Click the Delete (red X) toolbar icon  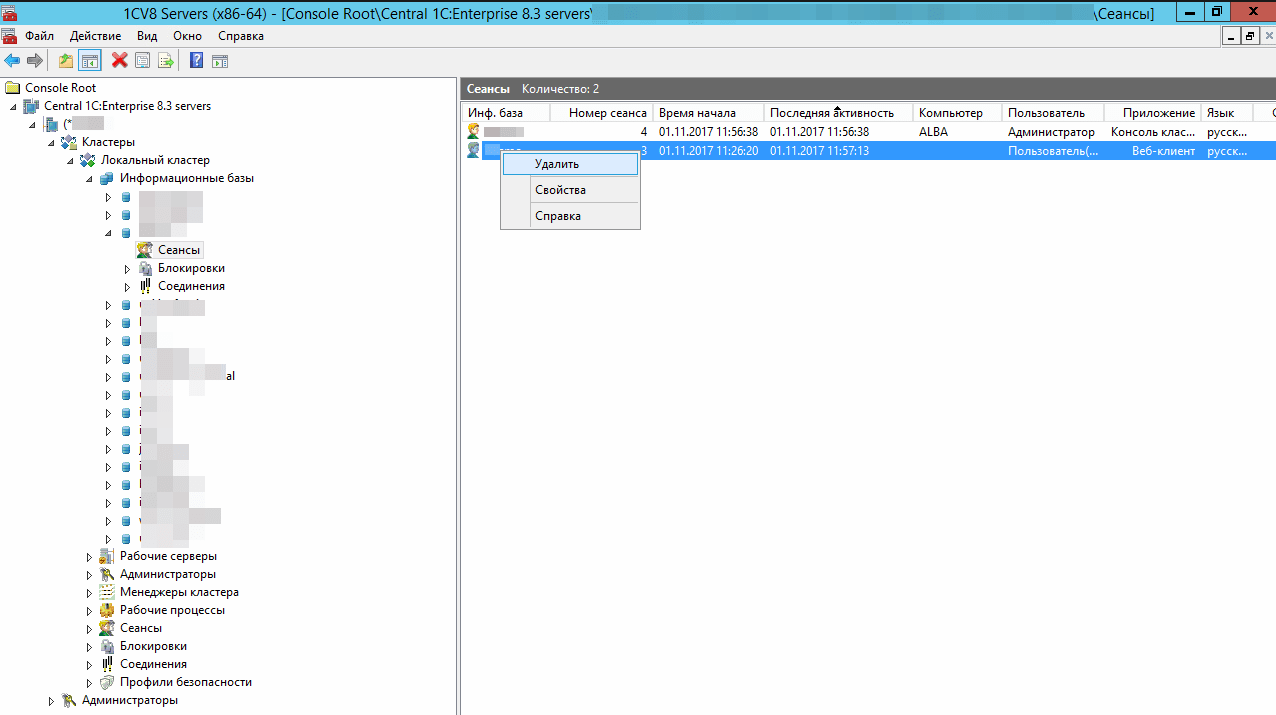[x=119, y=60]
